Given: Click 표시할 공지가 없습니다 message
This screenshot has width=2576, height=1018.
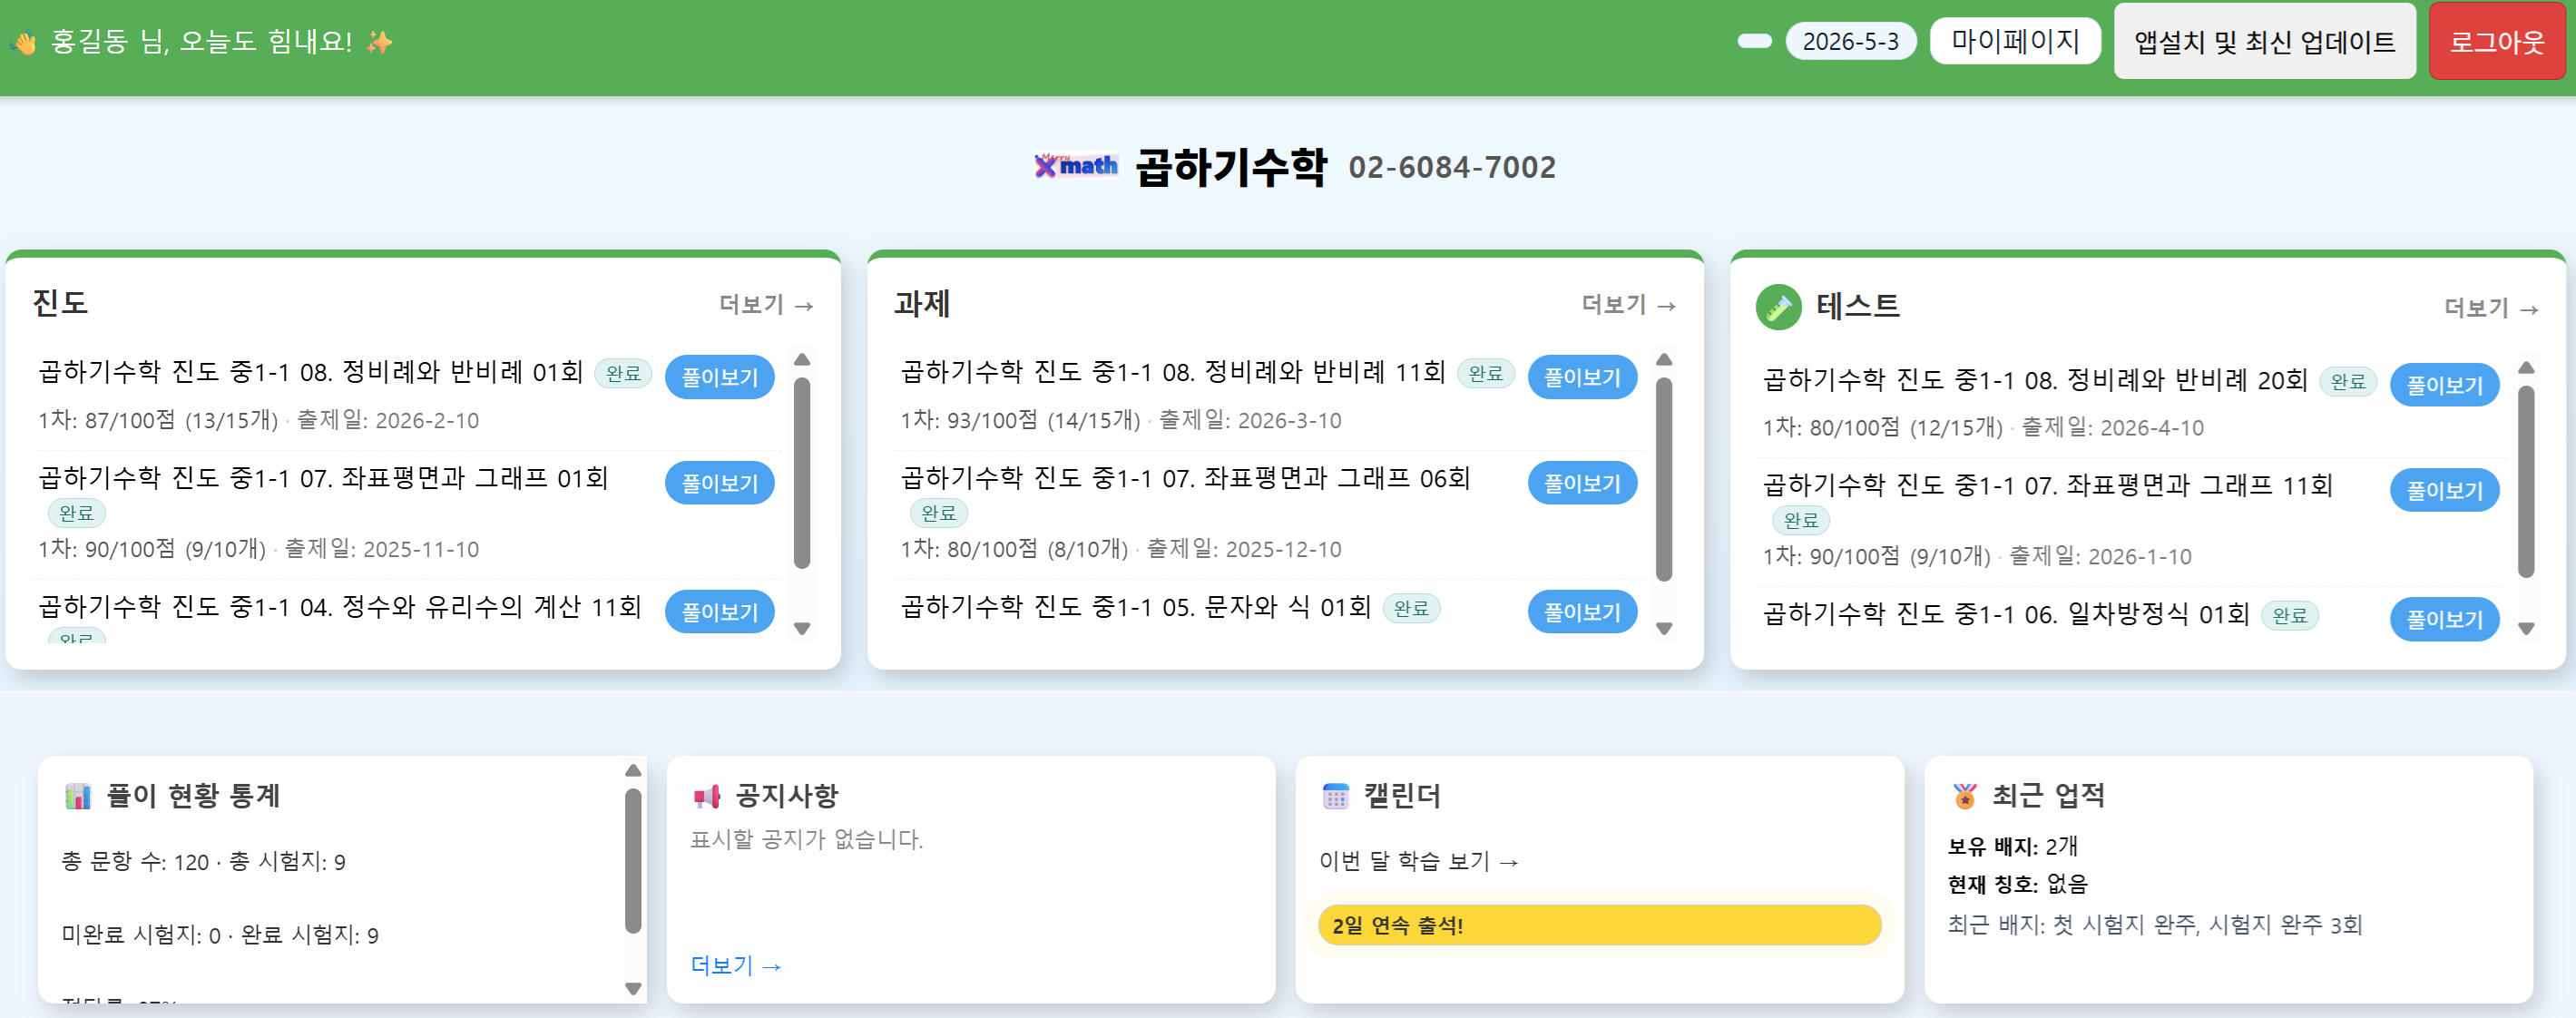Looking at the screenshot, I should [x=806, y=839].
